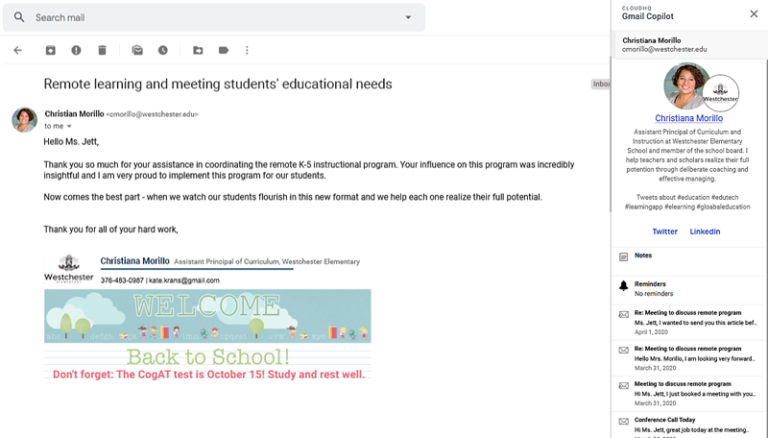Expand search options dropdown arrow

click(408, 18)
